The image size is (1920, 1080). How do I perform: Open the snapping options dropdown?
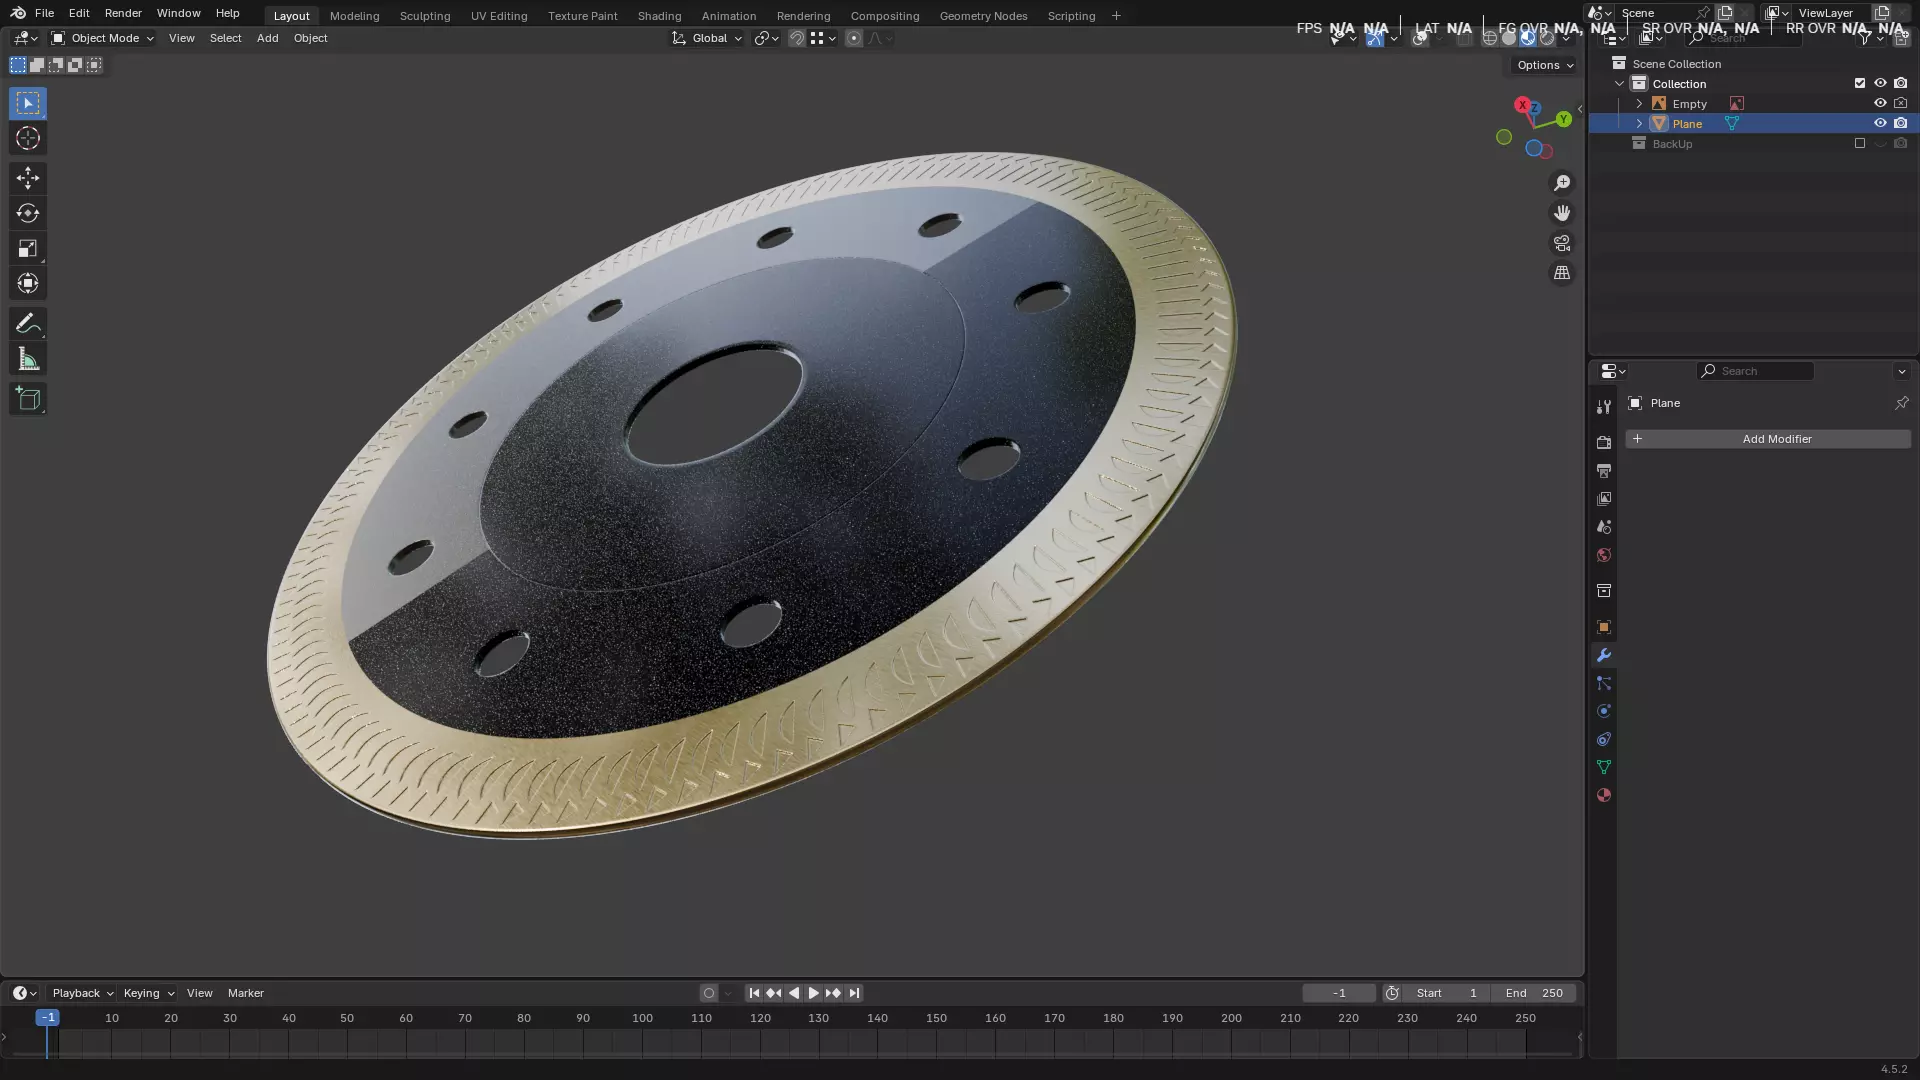point(824,38)
